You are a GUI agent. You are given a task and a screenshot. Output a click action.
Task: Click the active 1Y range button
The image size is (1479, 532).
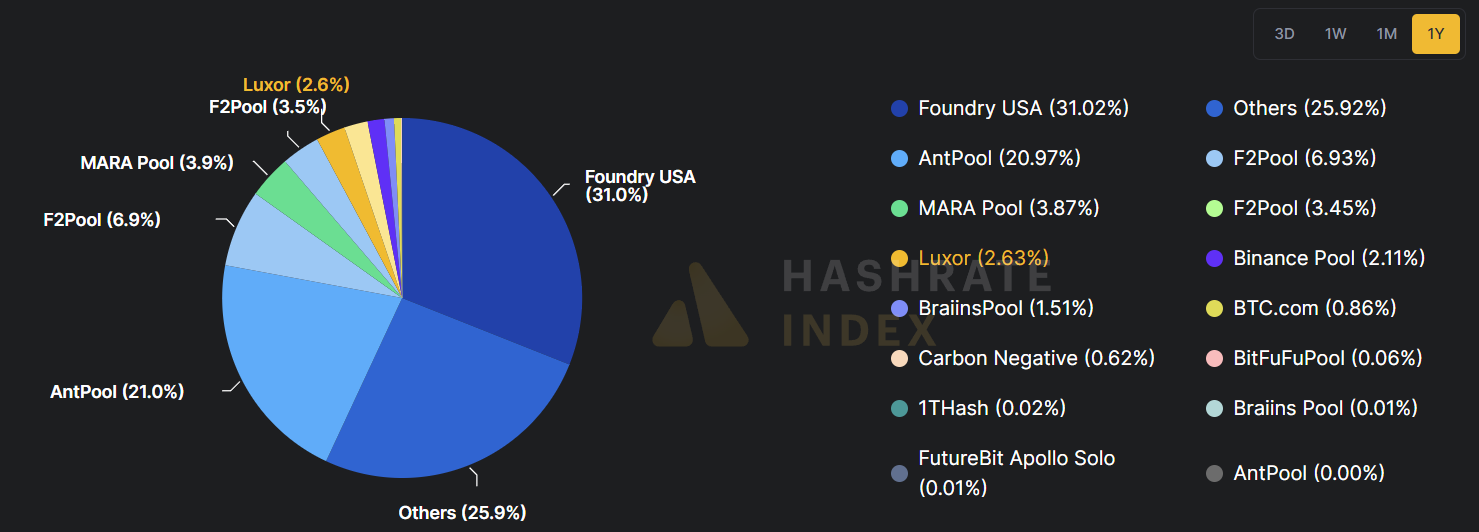[1435, 34]
